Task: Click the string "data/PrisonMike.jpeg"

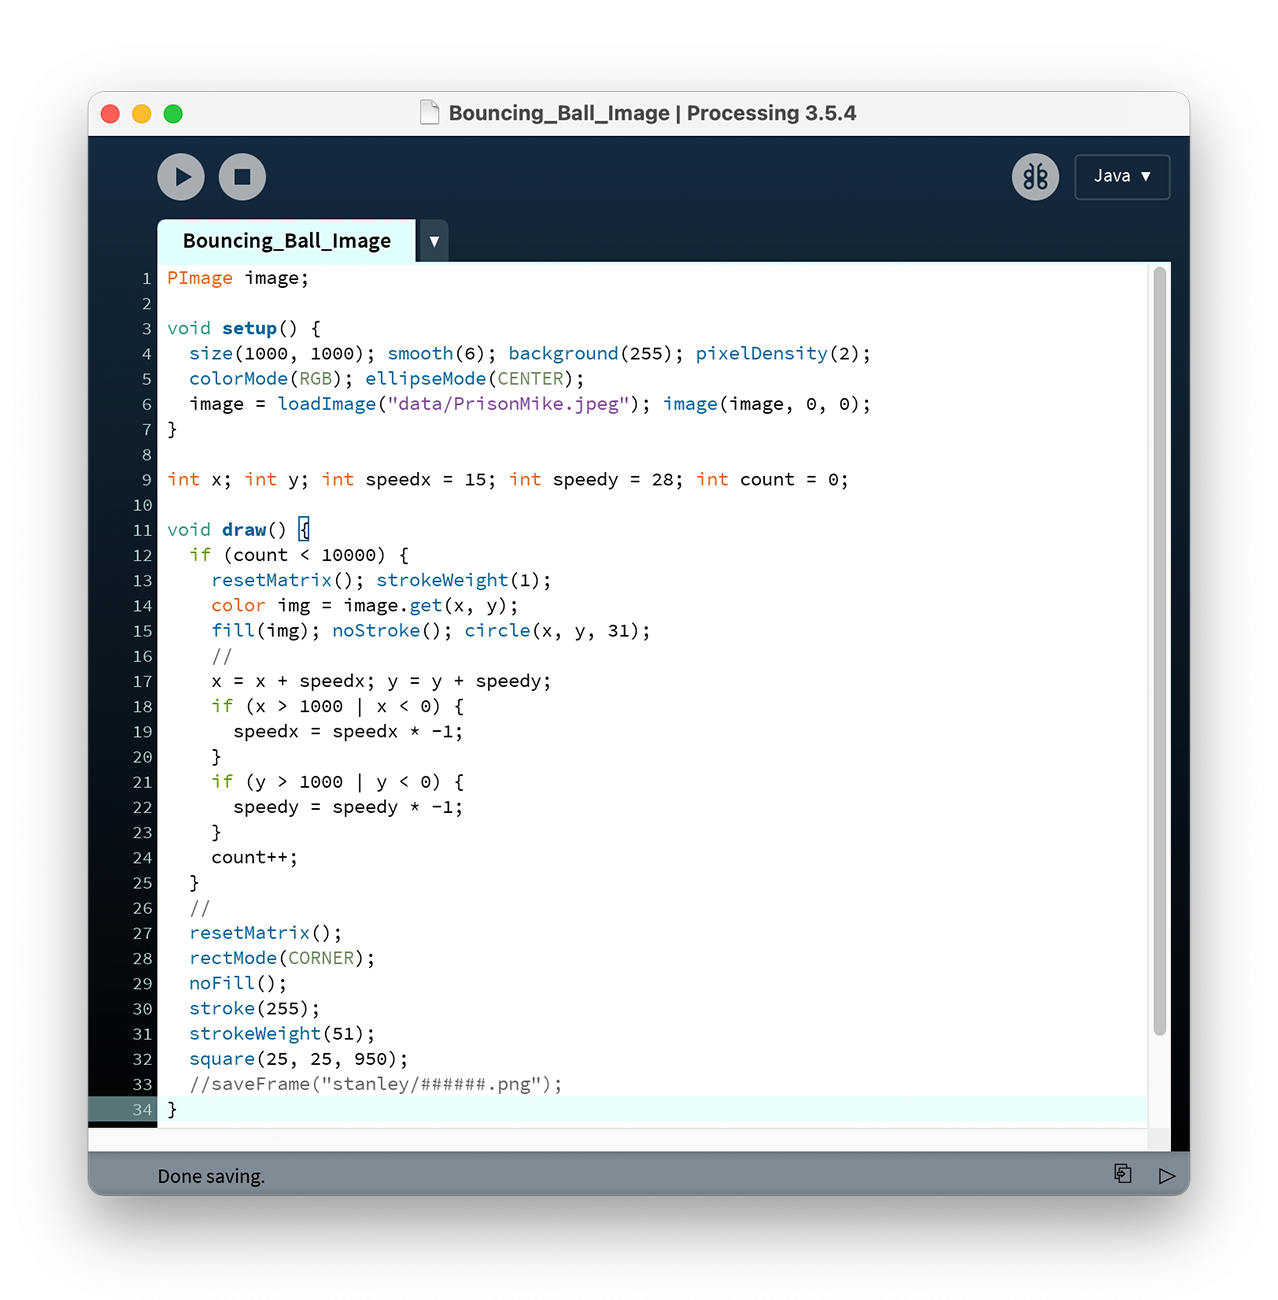Action: pos(509,404)
